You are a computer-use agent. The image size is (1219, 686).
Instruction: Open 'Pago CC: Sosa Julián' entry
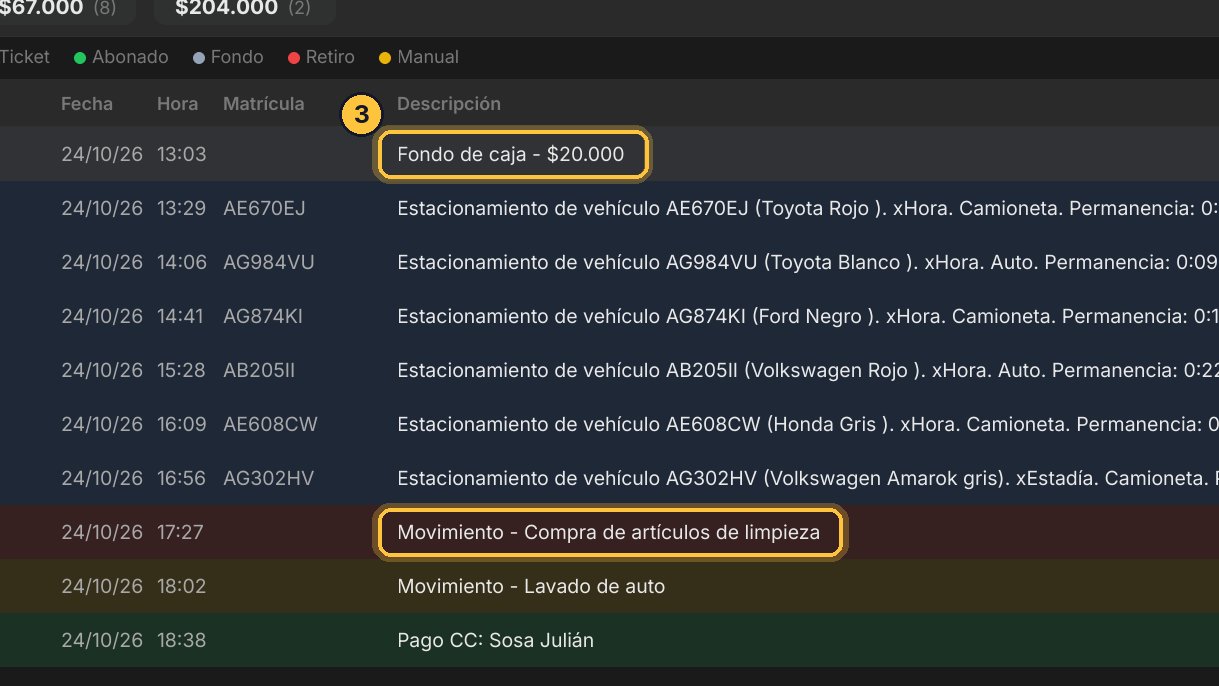point(495,640)
